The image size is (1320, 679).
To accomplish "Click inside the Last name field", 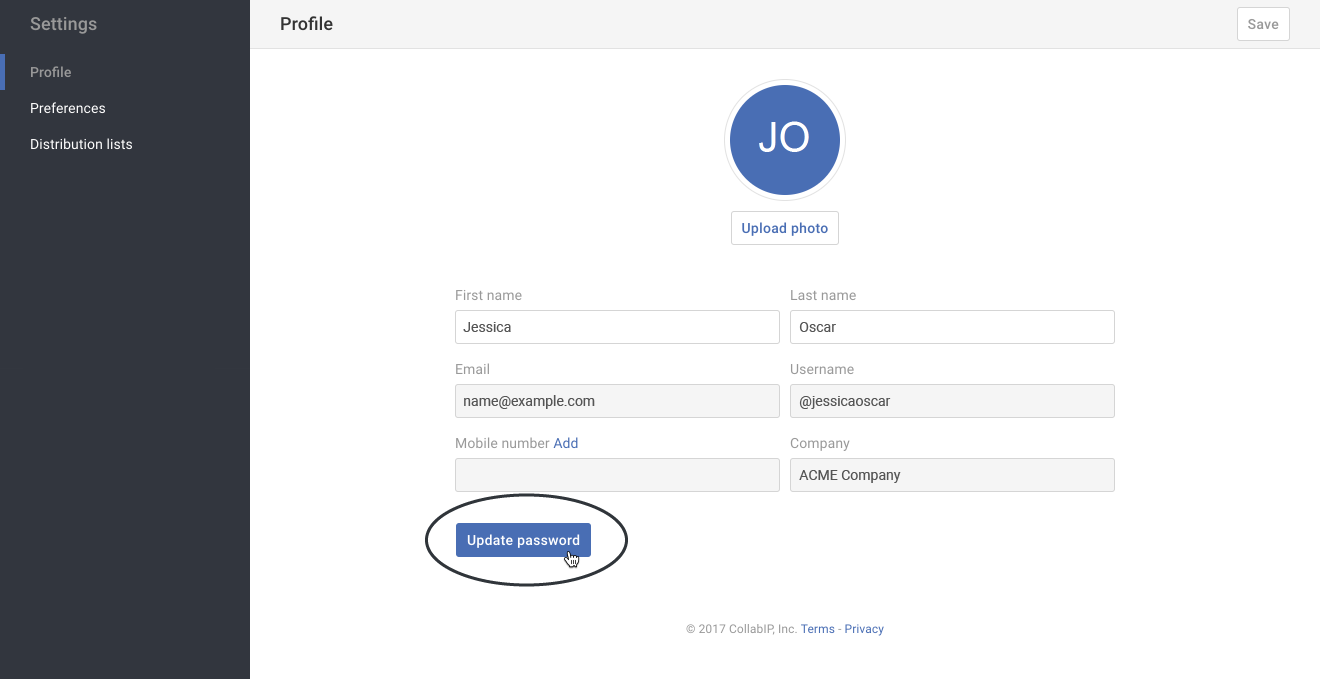I will [951, 327].
